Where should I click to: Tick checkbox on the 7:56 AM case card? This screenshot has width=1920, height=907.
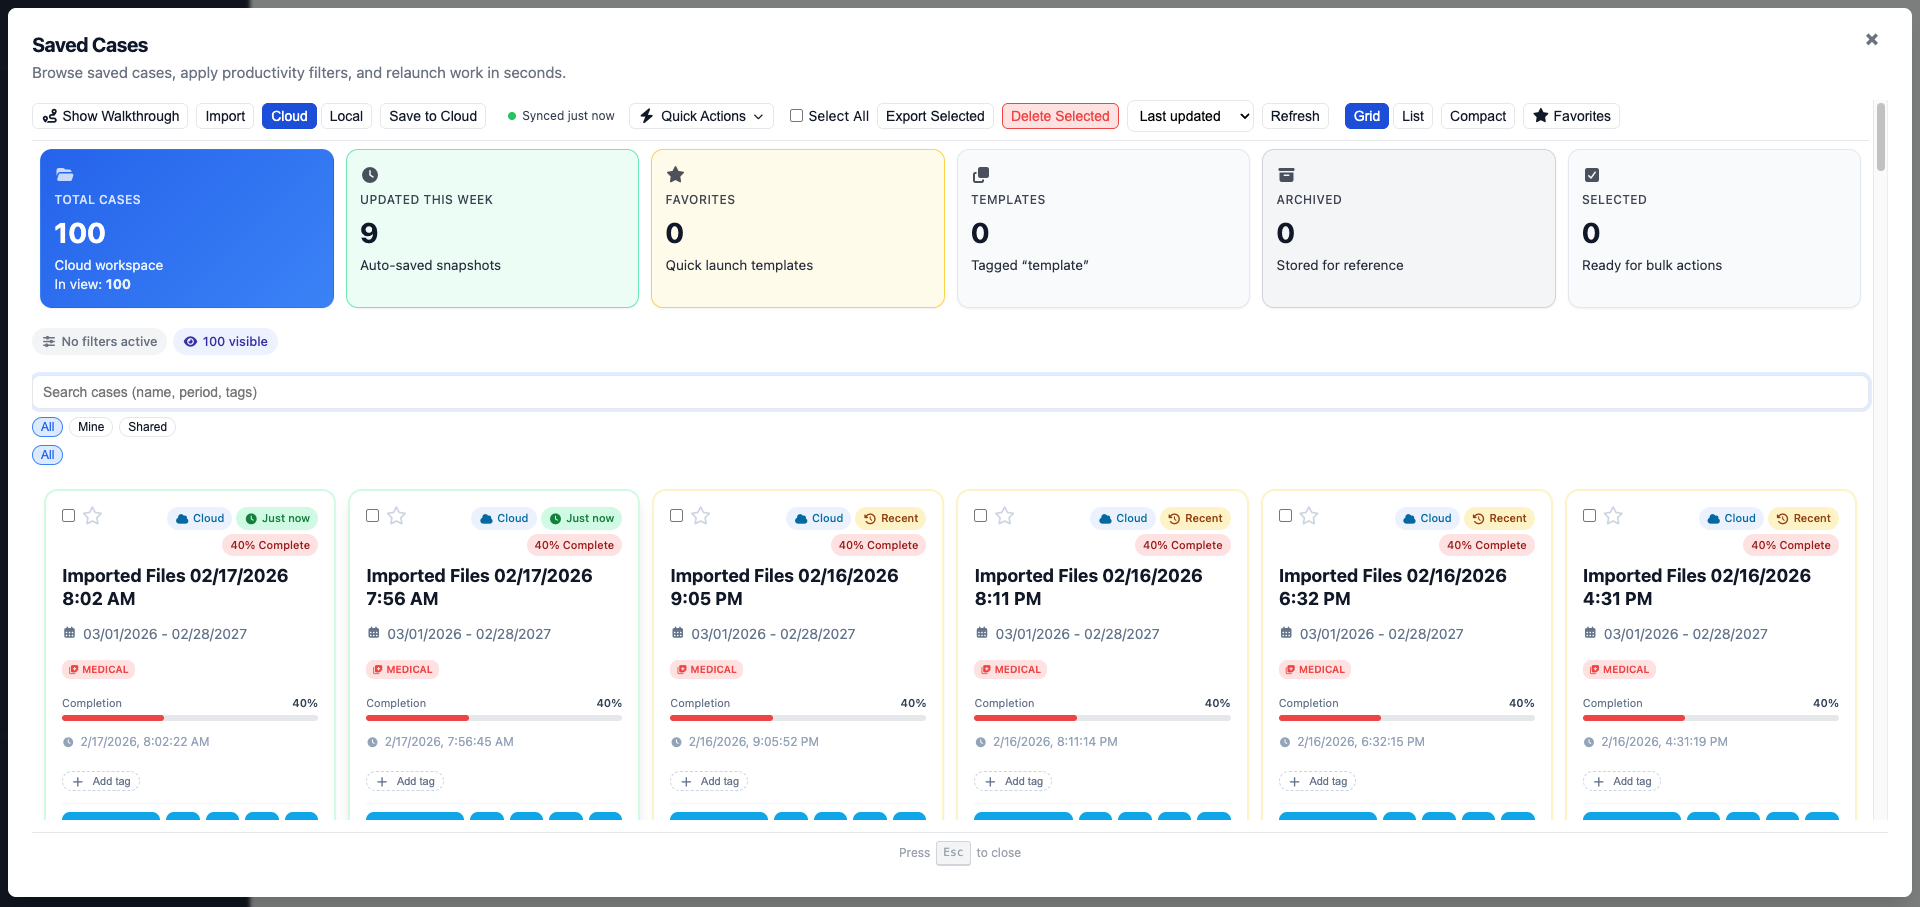pyautogui.click(x=373, y=516)
